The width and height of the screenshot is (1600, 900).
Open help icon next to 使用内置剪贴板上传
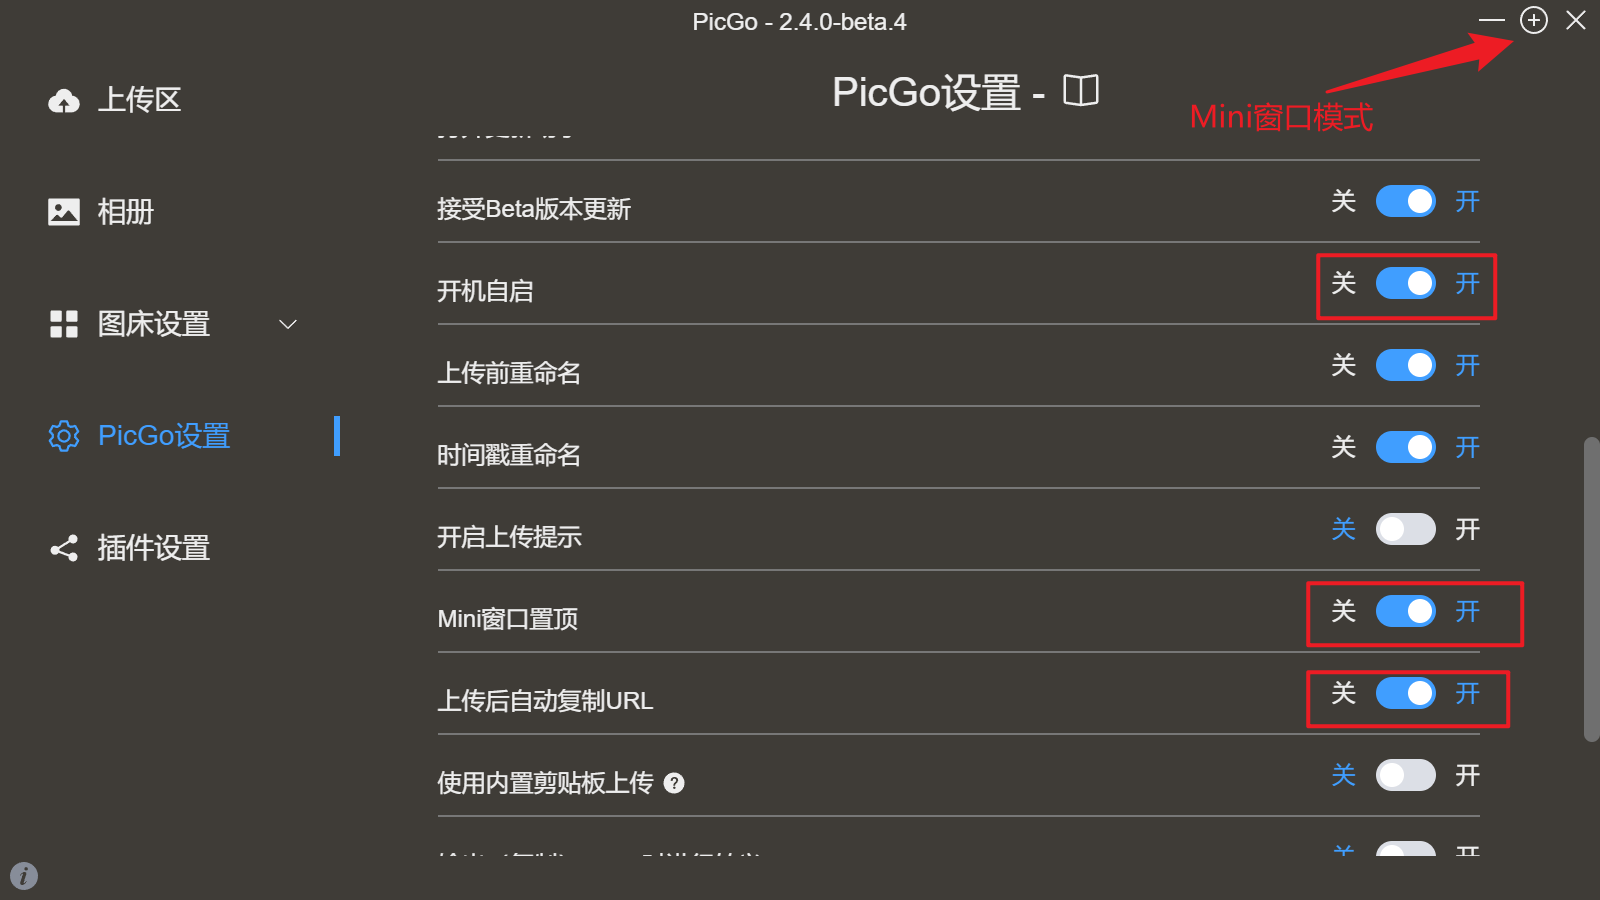point(674,783)
